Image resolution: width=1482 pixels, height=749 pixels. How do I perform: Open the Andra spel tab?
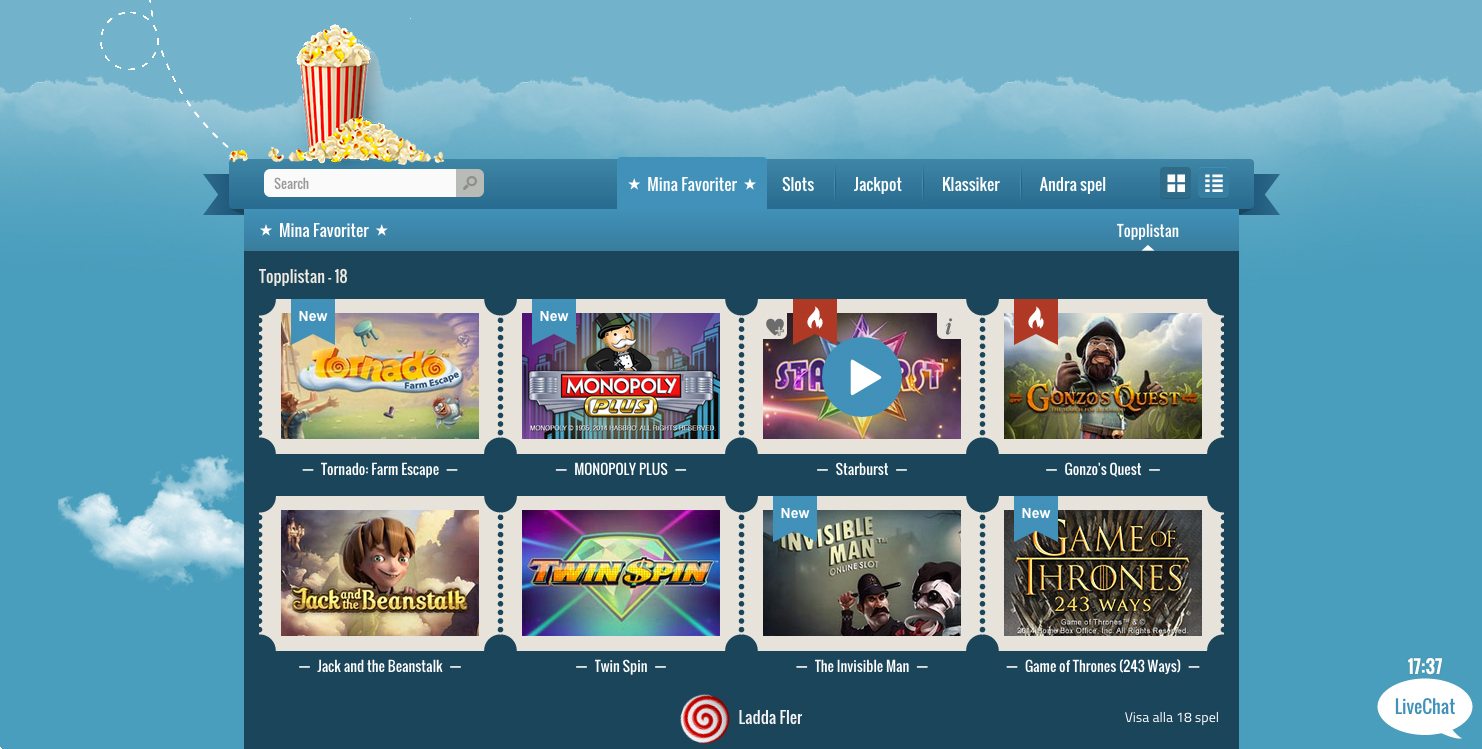[x=1073, y=184]
